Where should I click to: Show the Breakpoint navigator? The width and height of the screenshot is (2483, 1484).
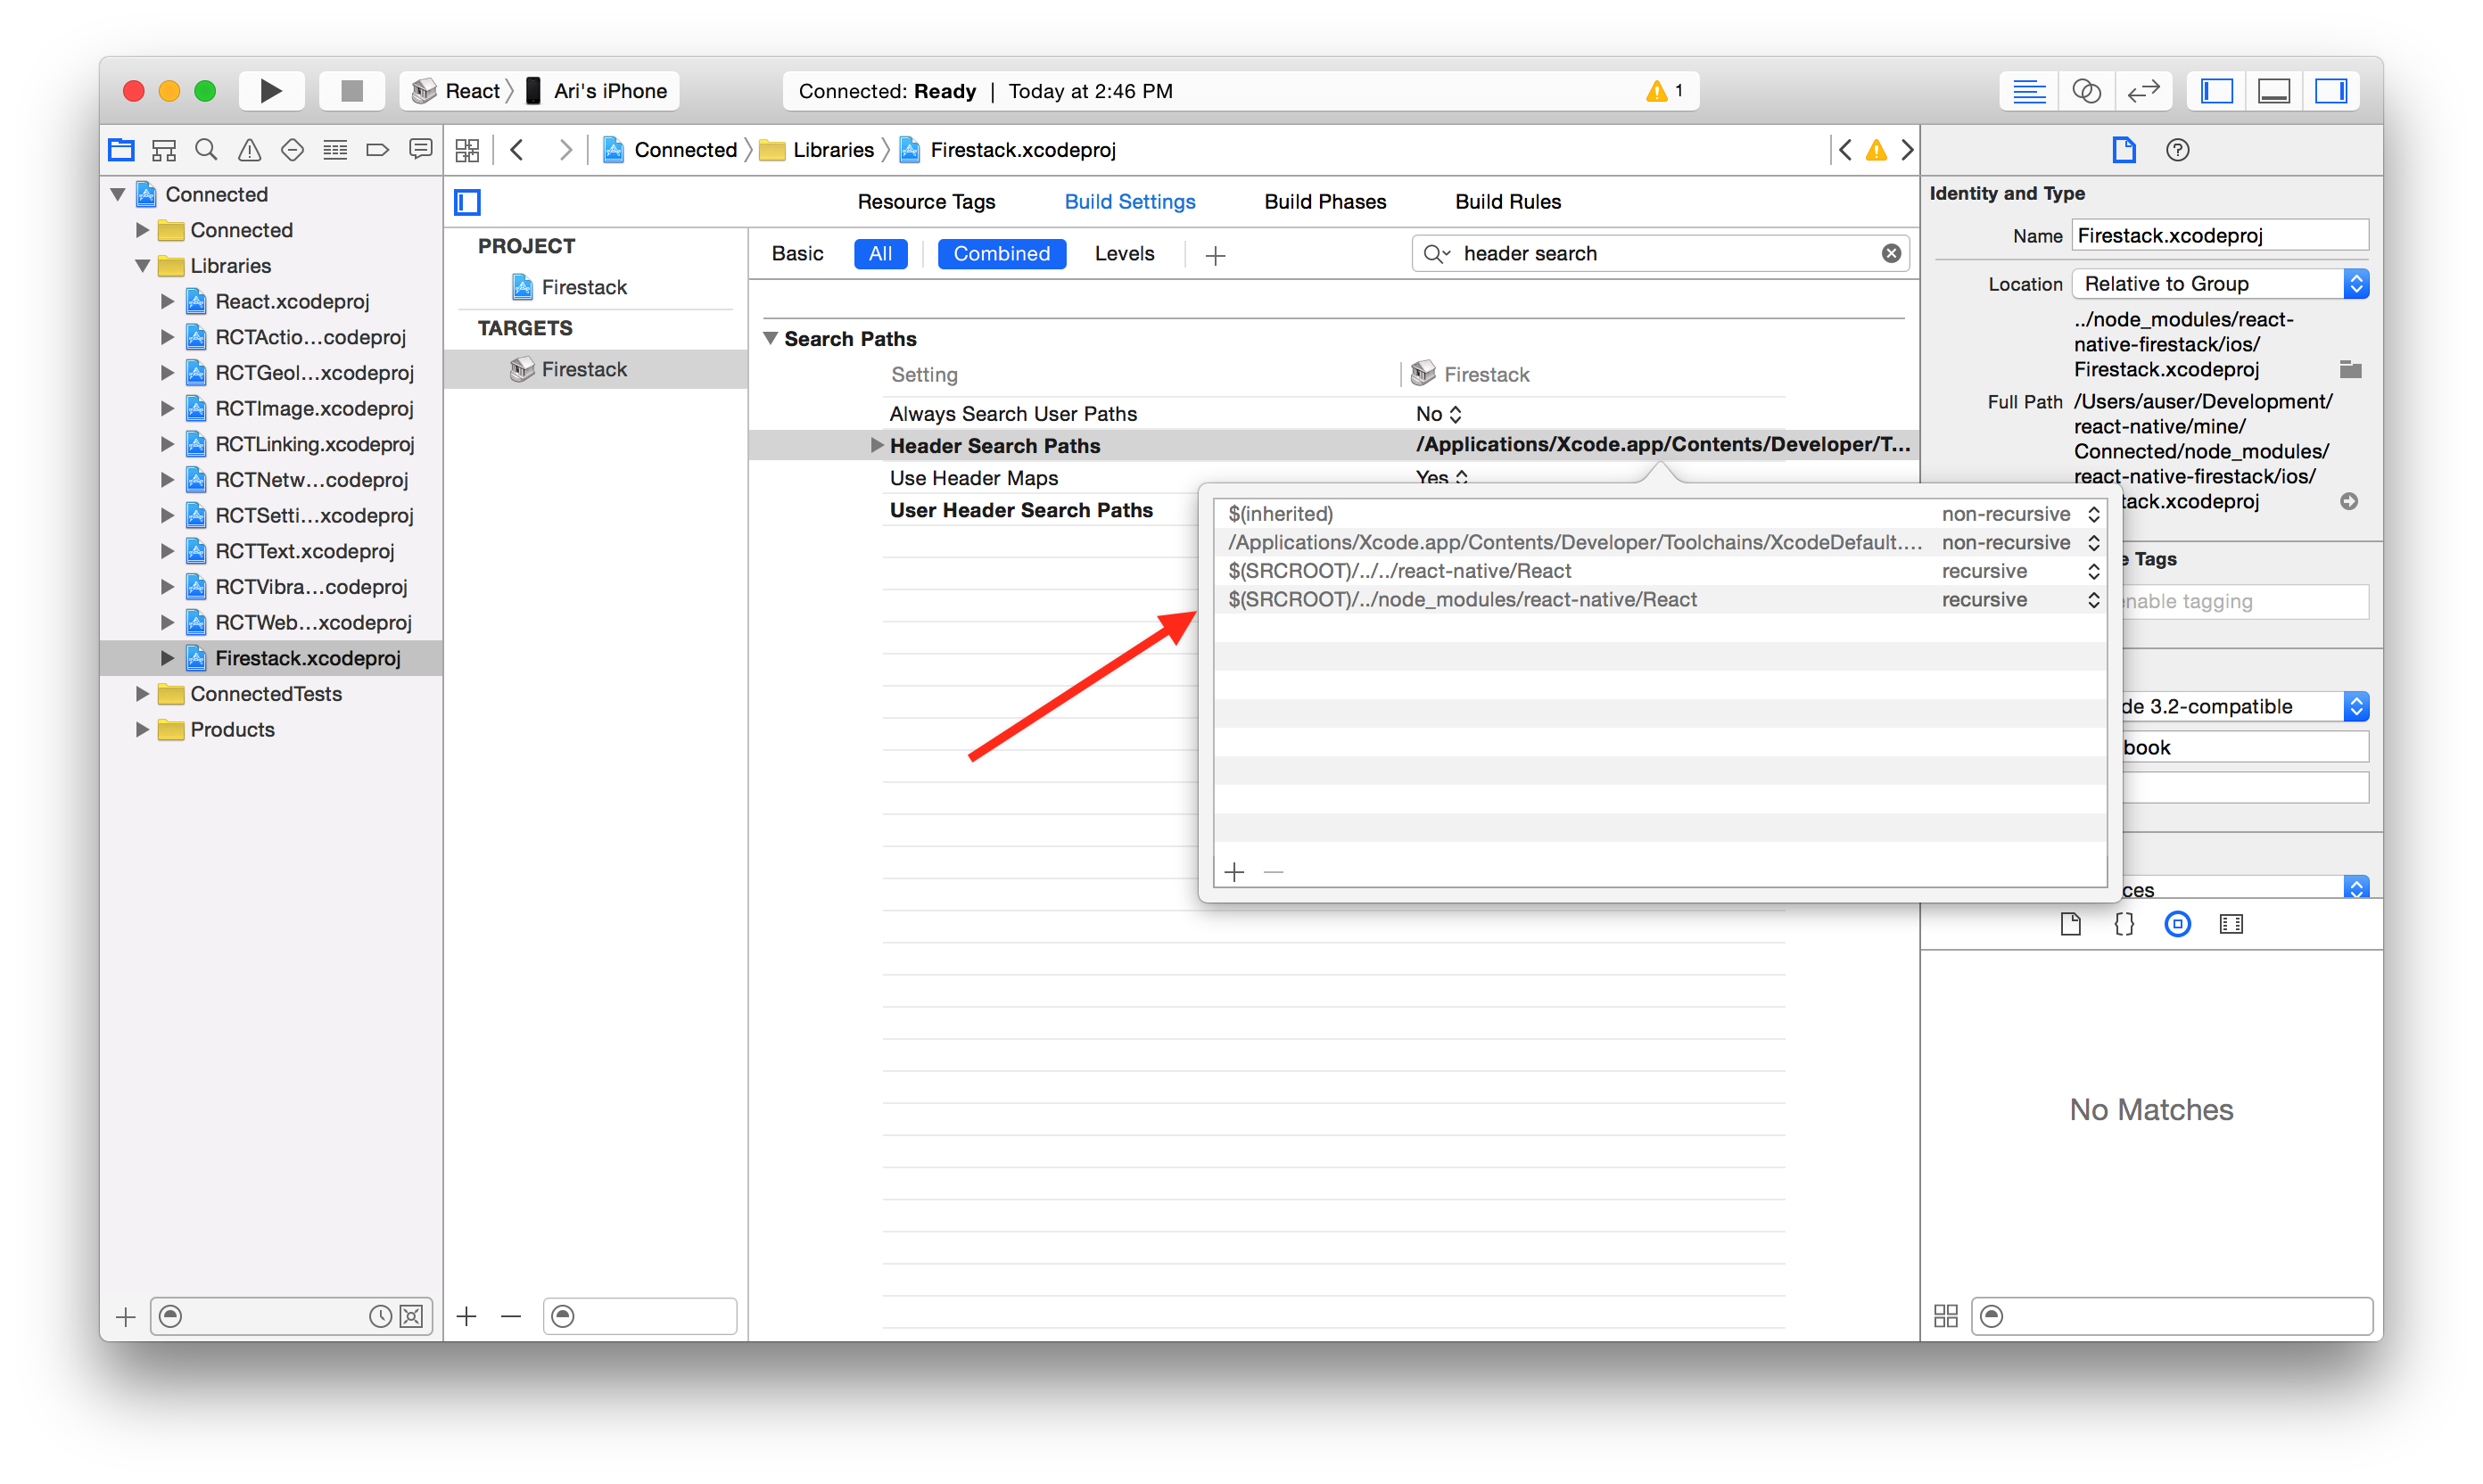tap(377, 150)
